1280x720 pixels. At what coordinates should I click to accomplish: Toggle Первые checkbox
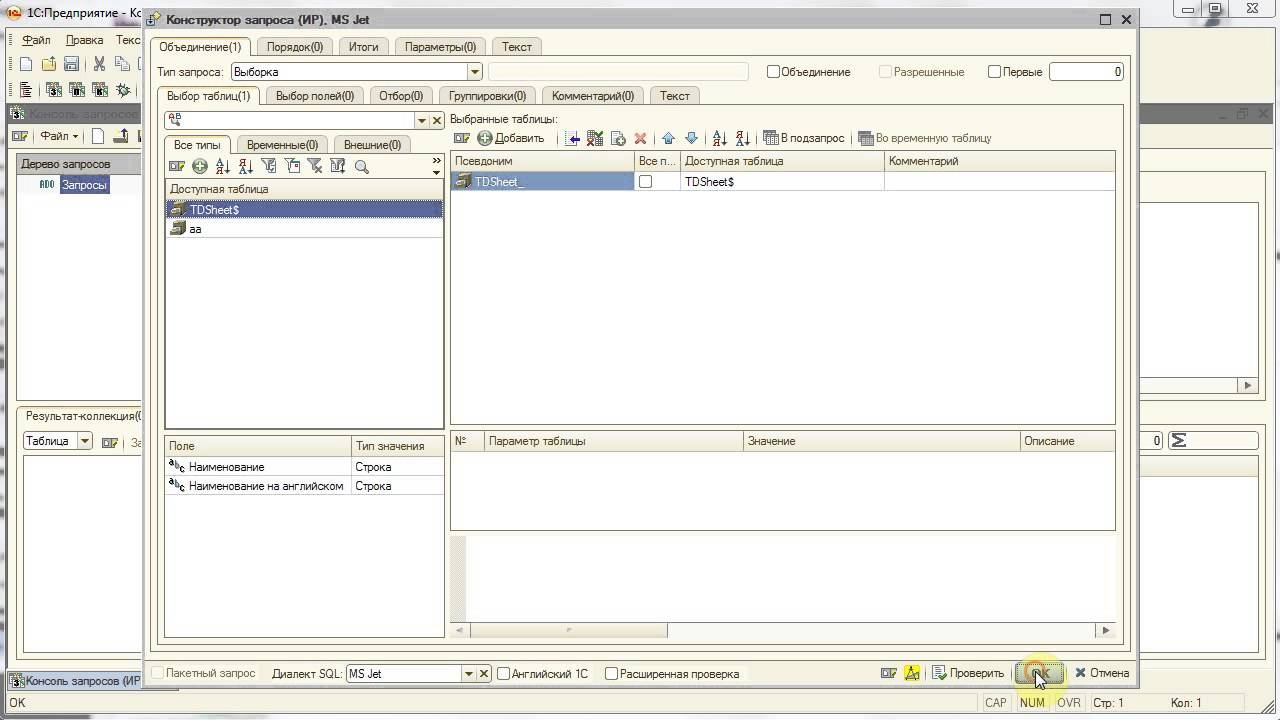(994, 72)
